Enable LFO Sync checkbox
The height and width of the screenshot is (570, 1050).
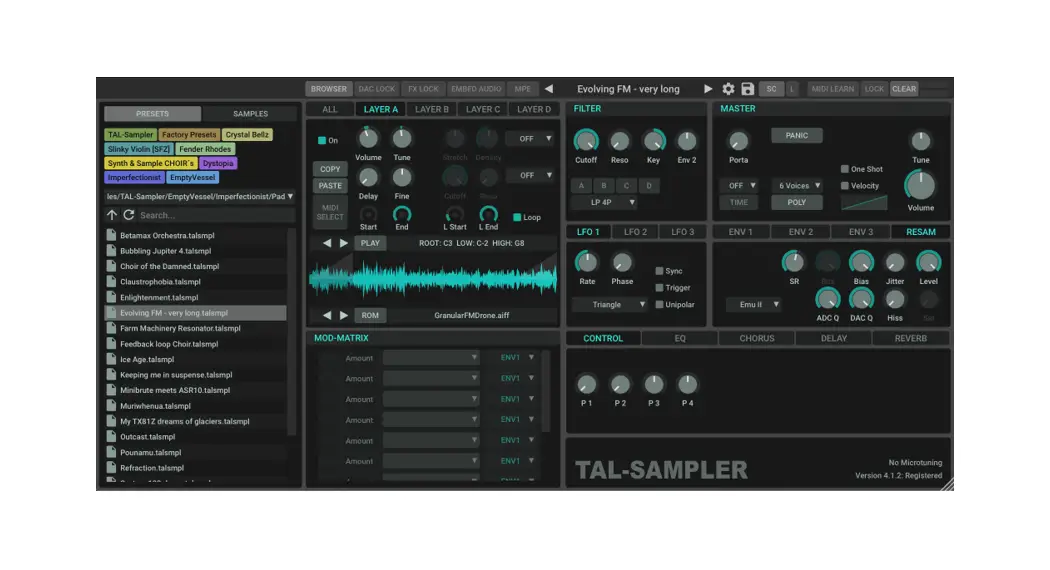point(659,271)
